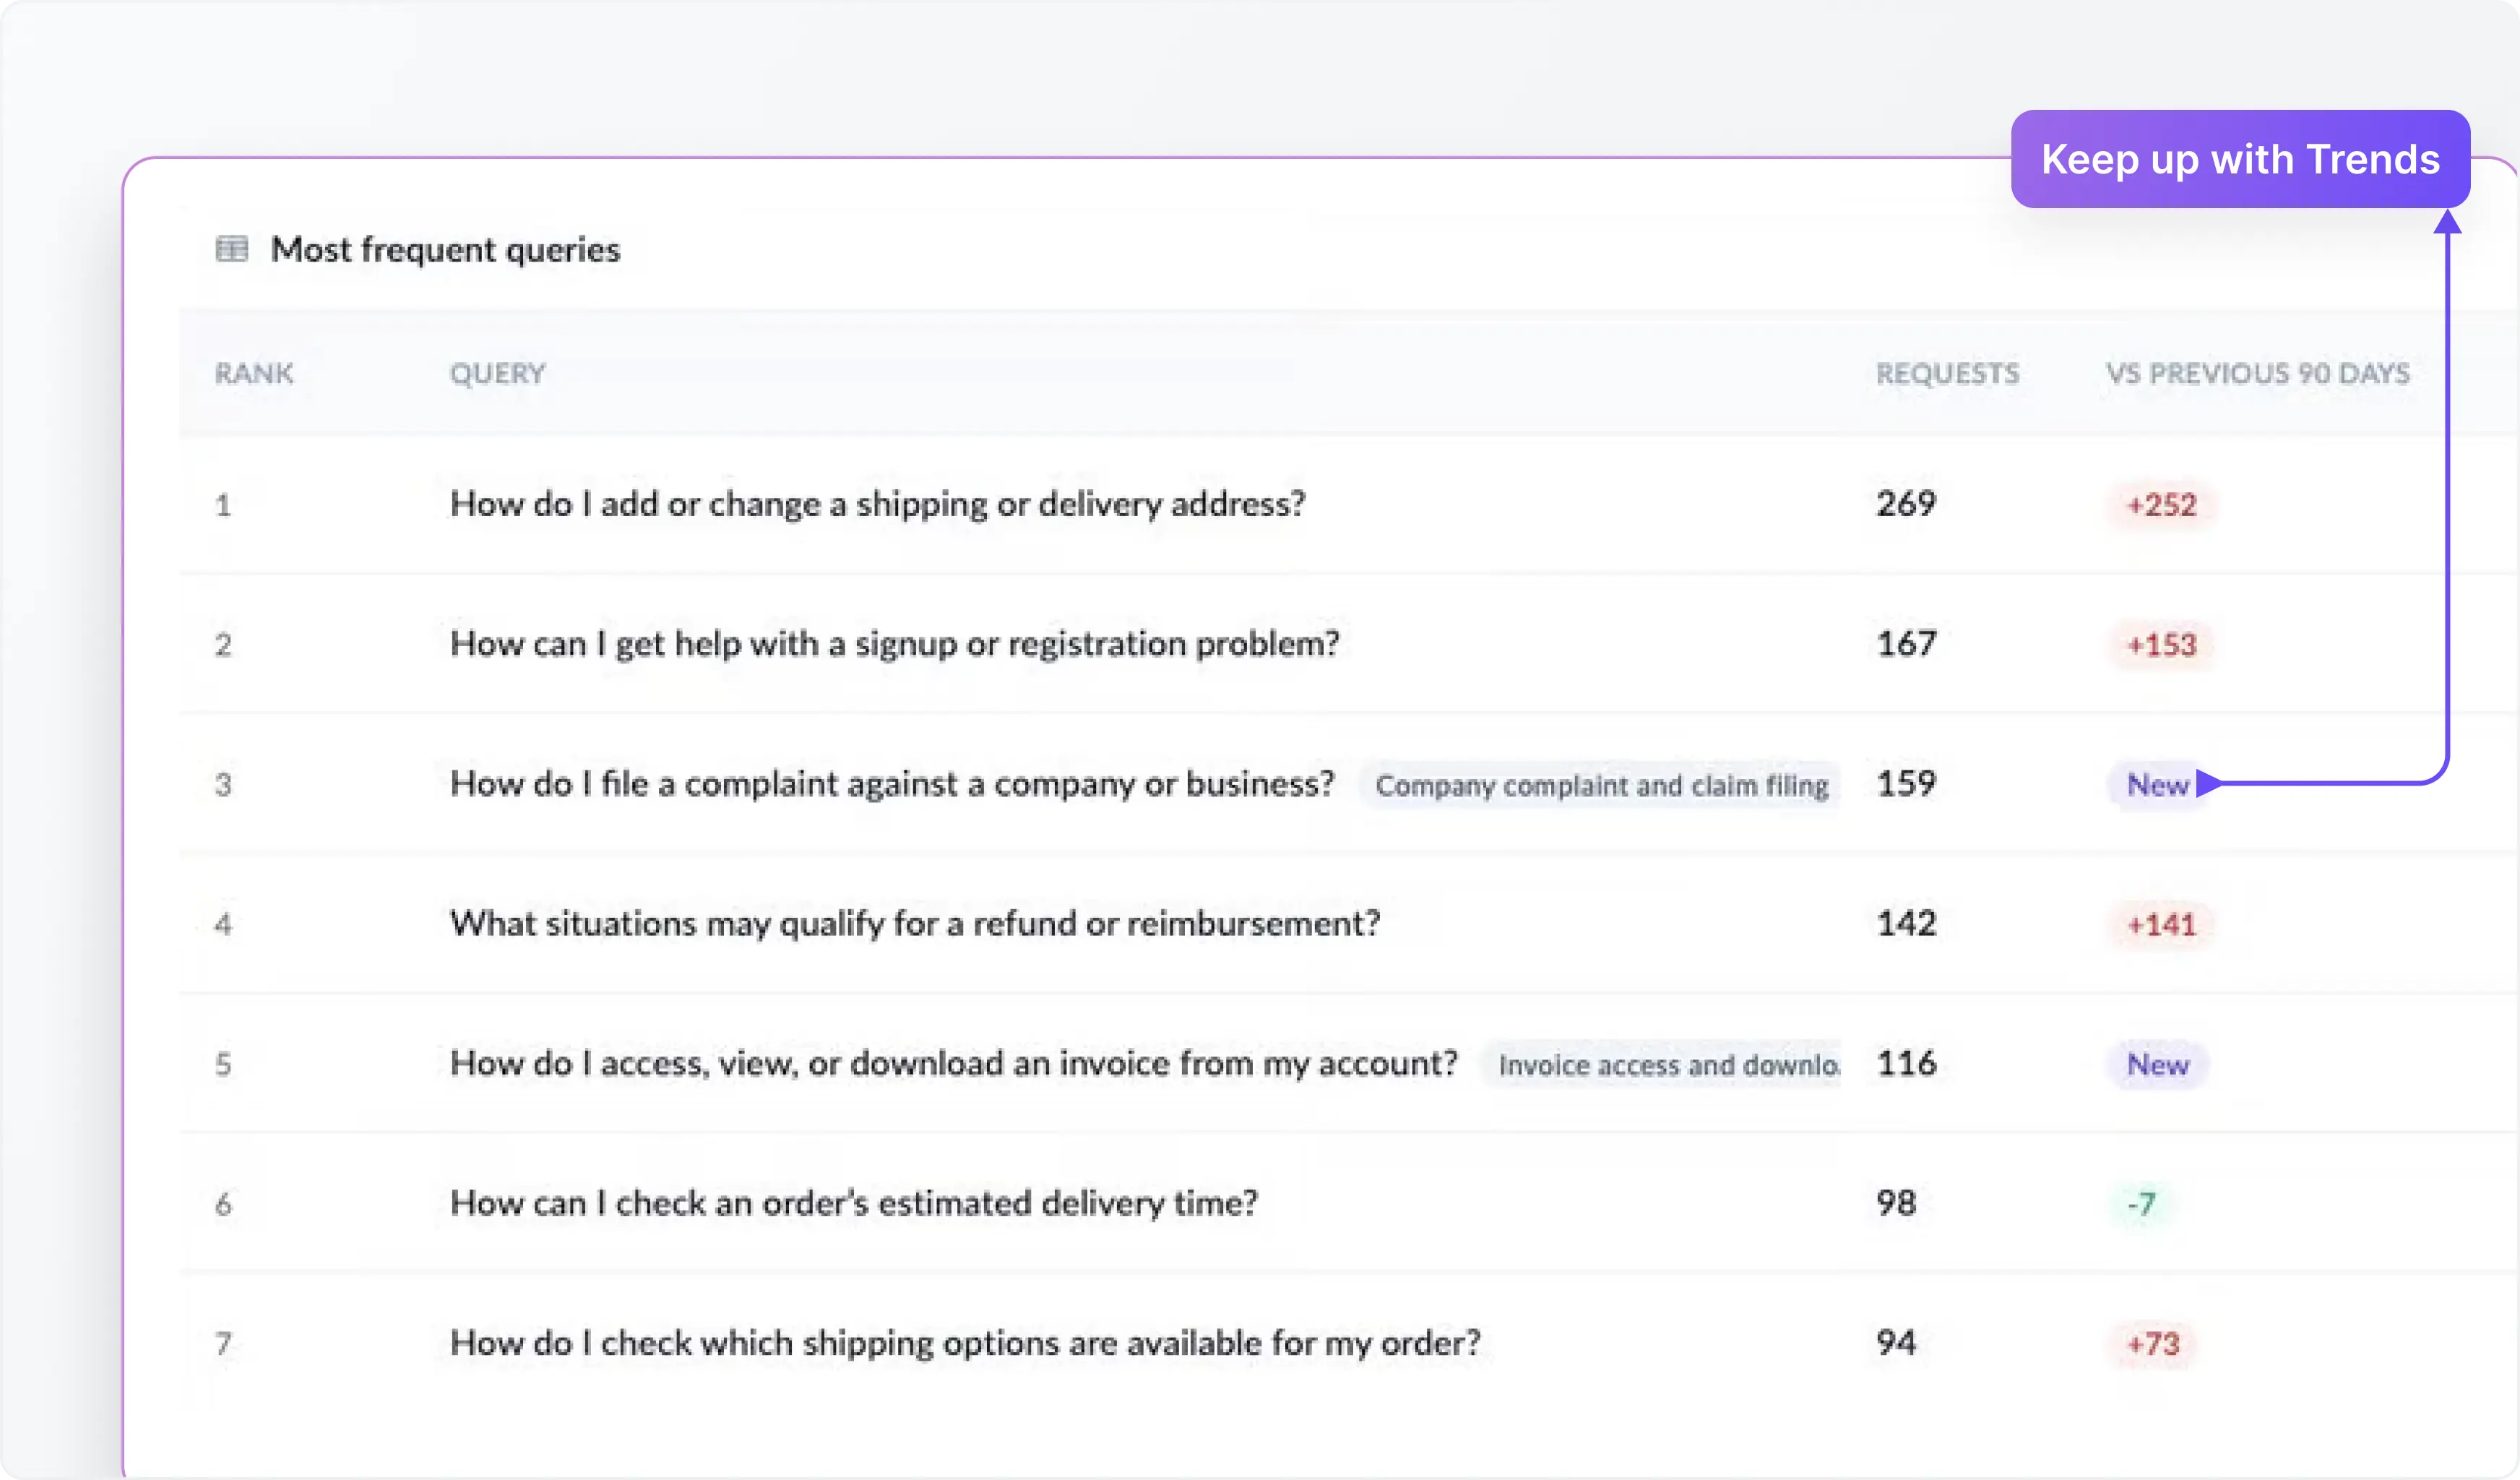This screenshot has height=1480, width=2520.
Task: Click the 167 requests value
Action: (1906, 643)
